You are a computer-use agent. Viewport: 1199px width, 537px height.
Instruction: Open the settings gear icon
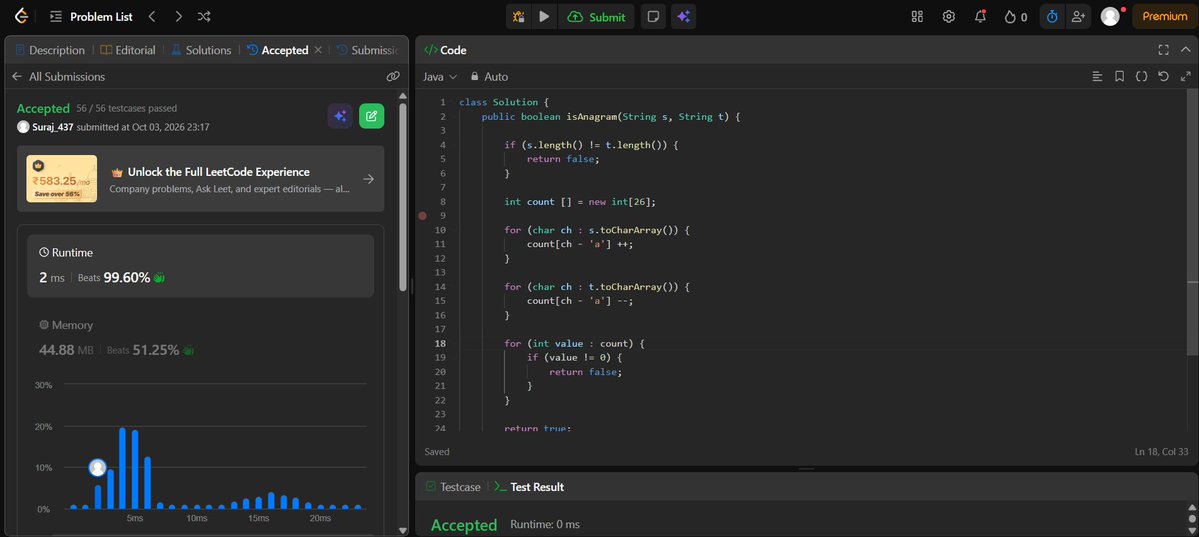pyautogui.click(x=949, y=17)
